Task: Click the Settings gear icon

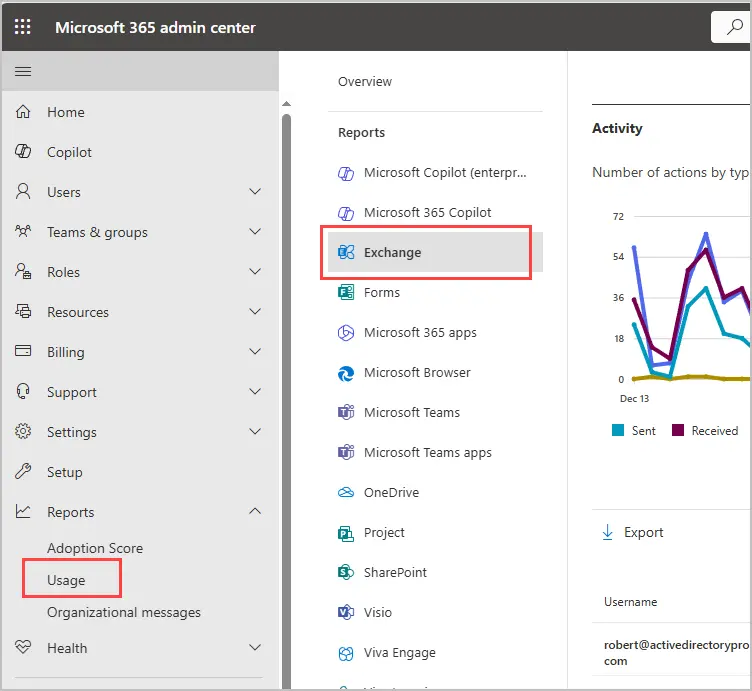Action: click(x=23, y=431)
